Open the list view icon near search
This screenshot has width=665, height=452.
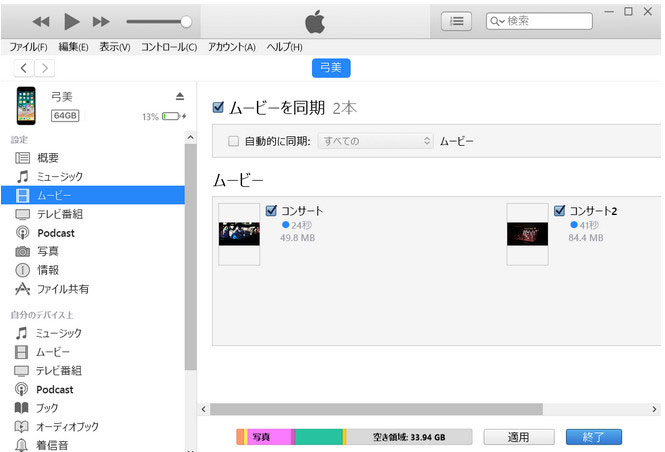pyautogui.click(x=456, y=21)
